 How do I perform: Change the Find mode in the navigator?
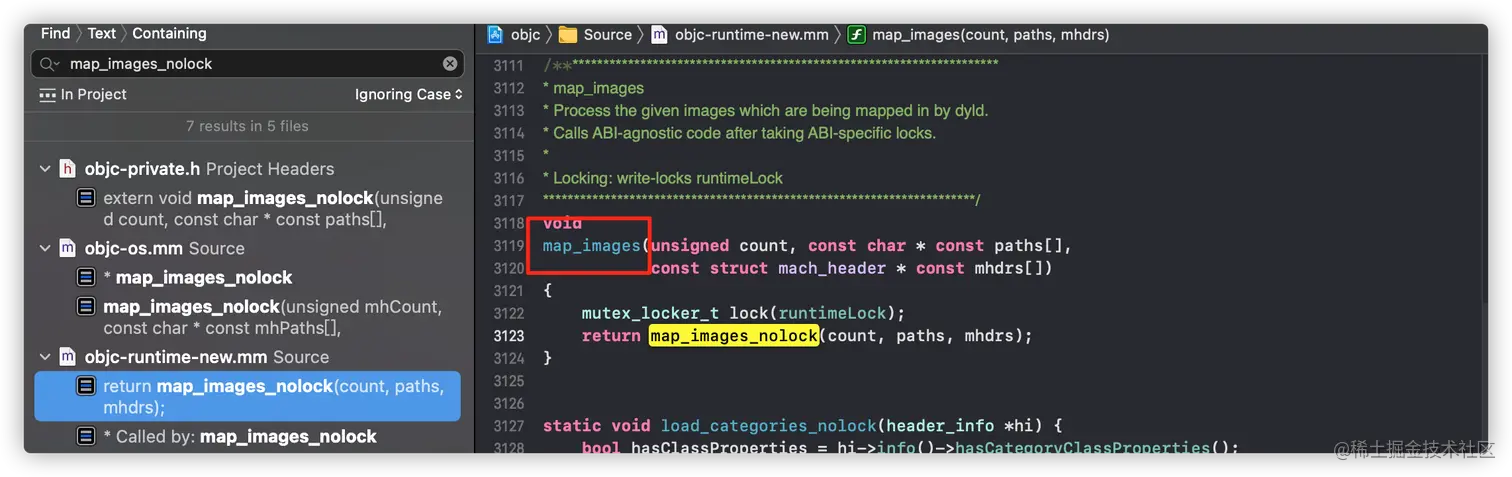pos(55,33)
